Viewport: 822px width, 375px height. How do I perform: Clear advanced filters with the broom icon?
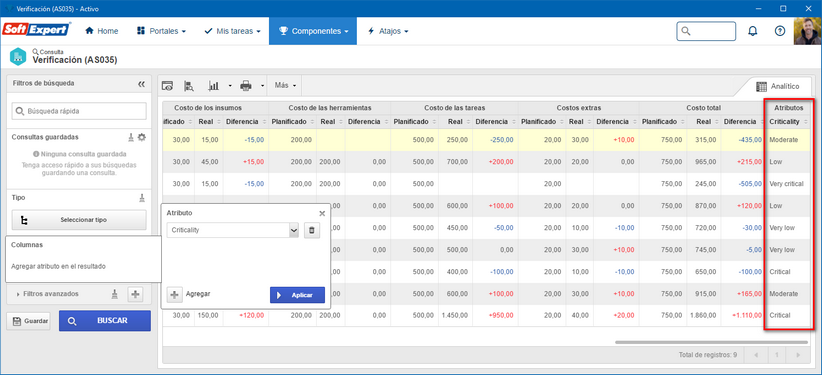pyautogui.click(x=115, y=294)
